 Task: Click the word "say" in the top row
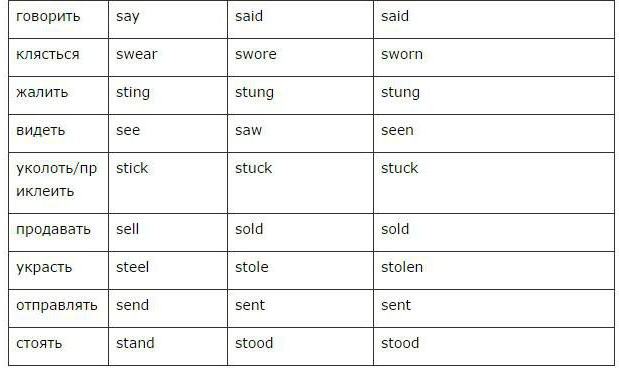click(x=128, y=17)
